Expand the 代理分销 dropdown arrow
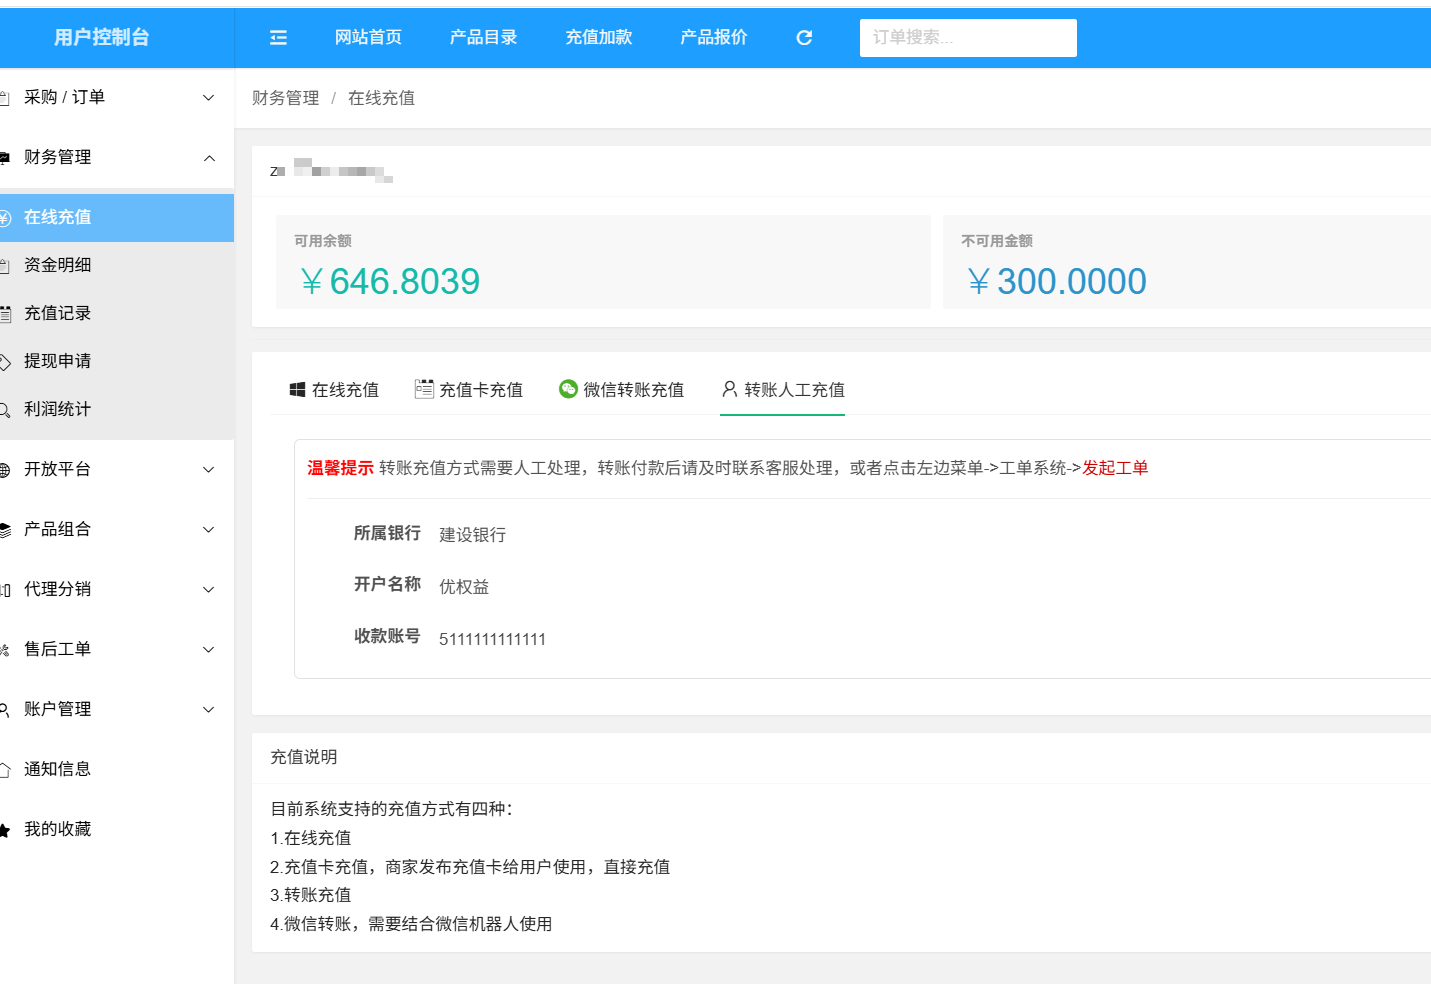 [x=209, y=590]
